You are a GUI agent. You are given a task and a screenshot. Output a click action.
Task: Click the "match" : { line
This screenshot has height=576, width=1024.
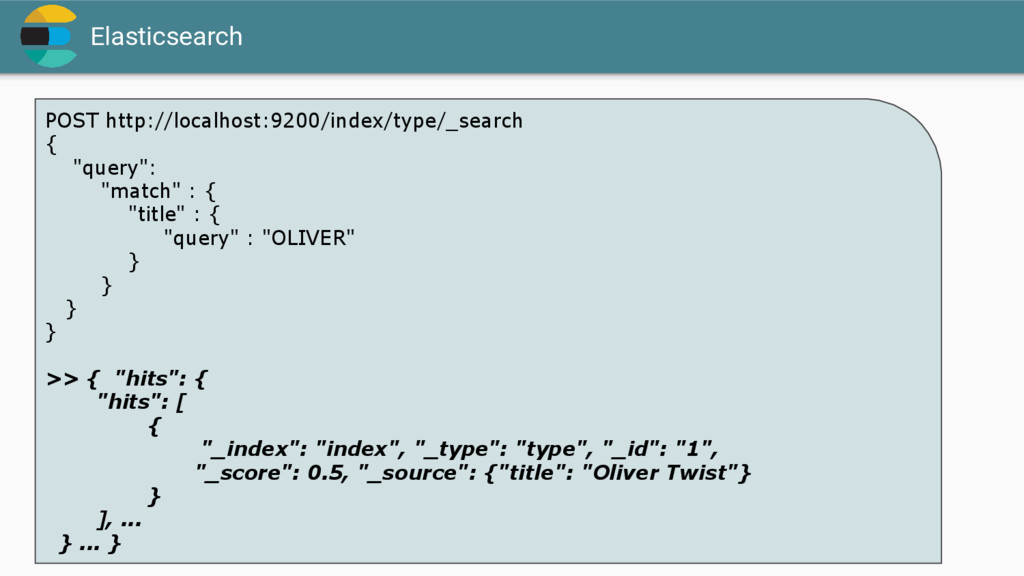pos(158,191)
